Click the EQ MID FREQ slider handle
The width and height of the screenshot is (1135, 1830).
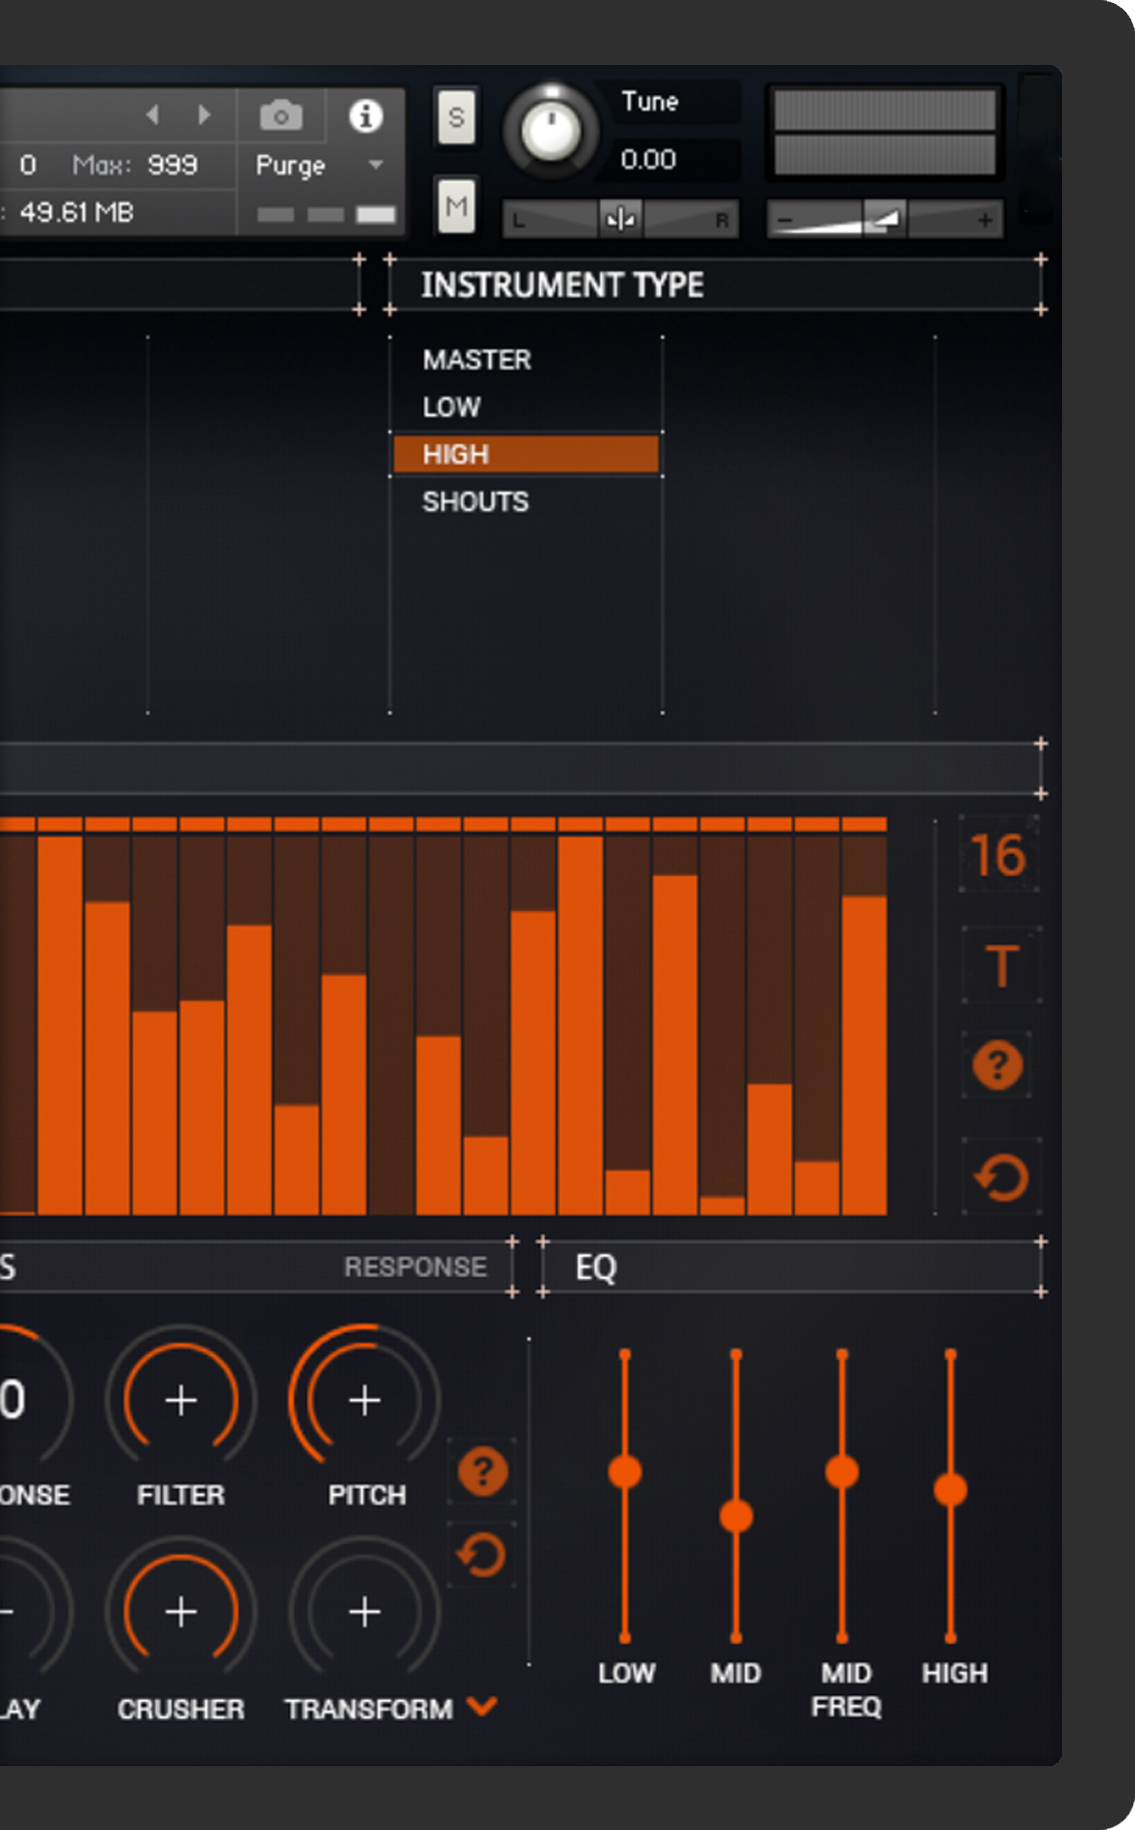tap(842, 1472)
